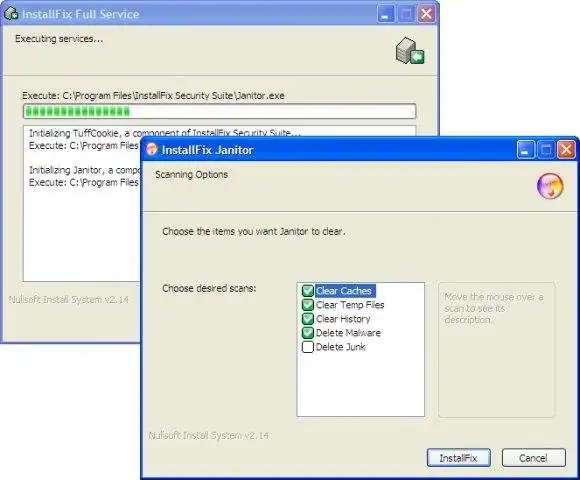Click the green progress bar in Full Service
The width and height of the screenshot is (580, 480).
point(219,111)
